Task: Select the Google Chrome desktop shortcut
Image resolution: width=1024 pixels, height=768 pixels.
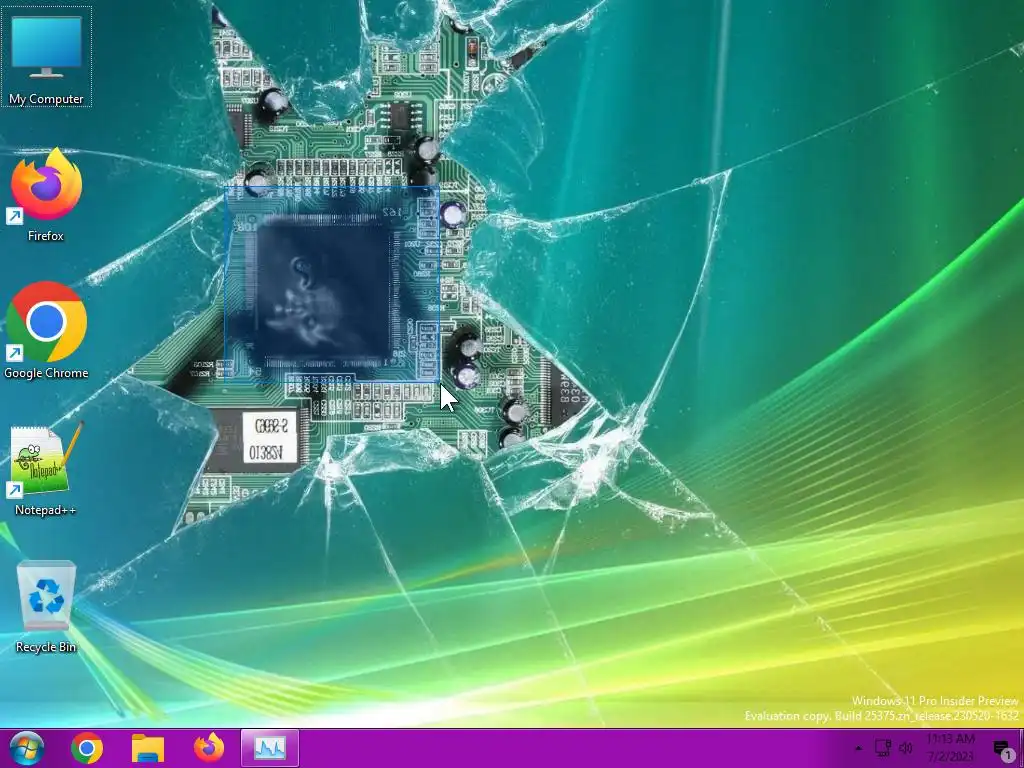Action: pos(46,331)
